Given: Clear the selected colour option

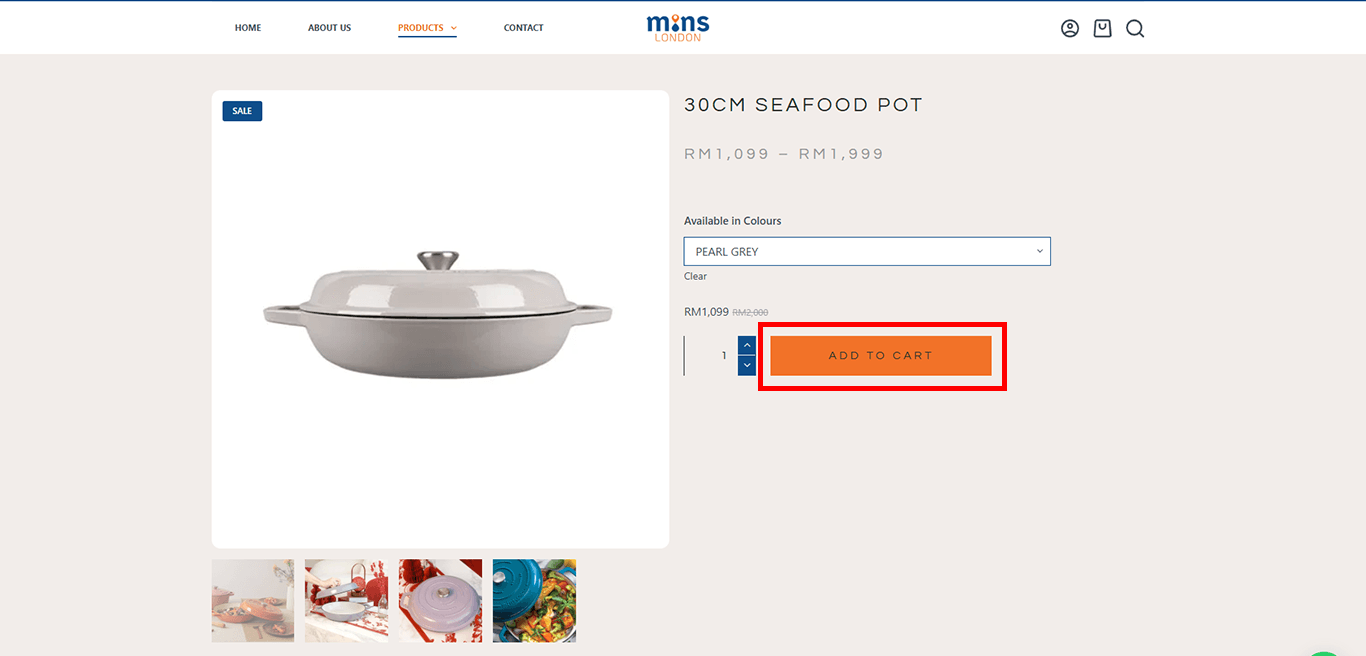Looking at the screenshot, I should click(695, 276).
